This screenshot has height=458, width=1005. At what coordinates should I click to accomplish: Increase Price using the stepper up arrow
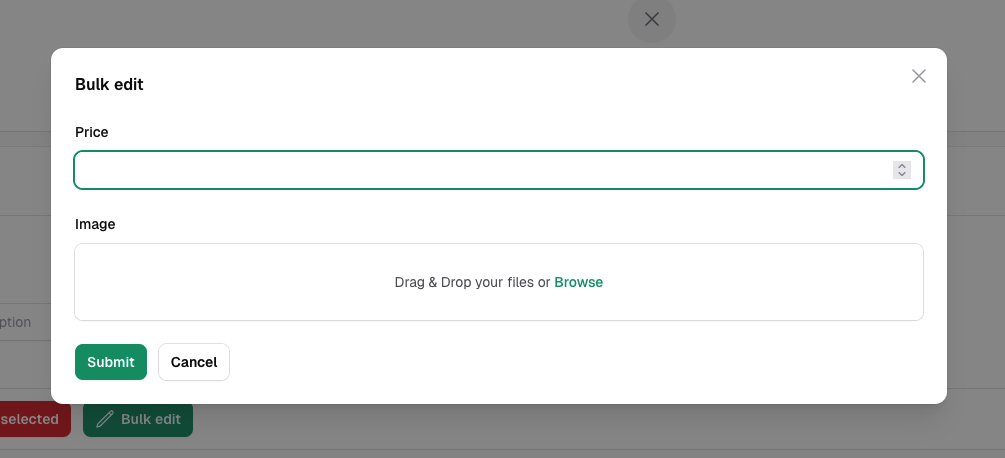pos(902,166)
